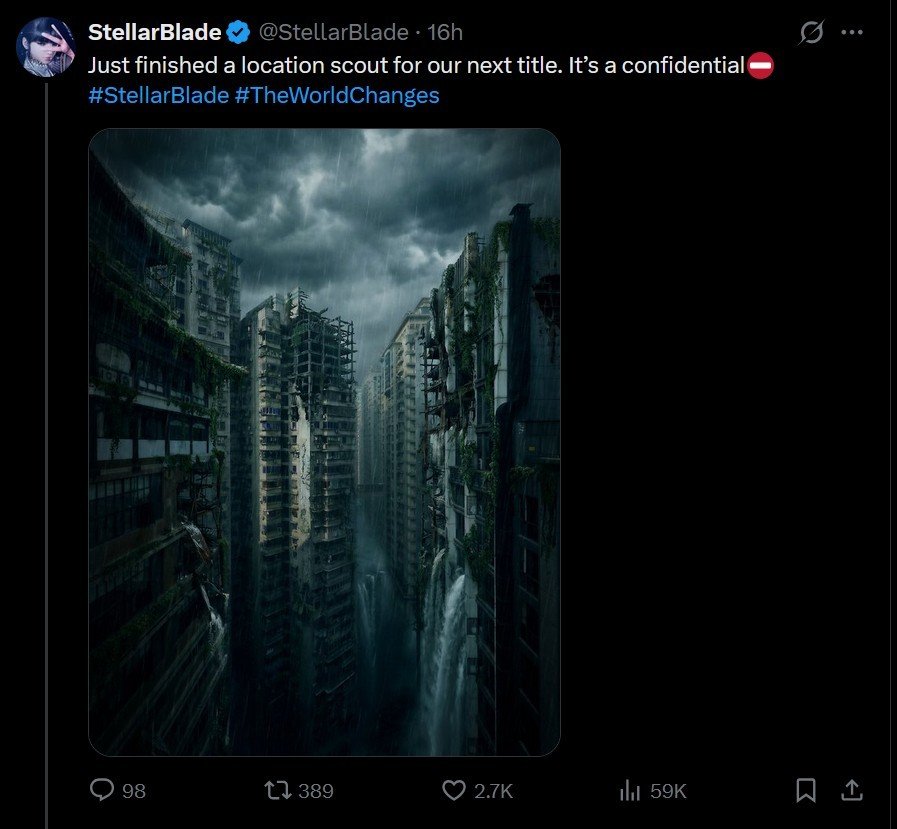The image size is (897, 829).
Task: Click the reply speech bubble icon
Action: coord(104,791)
